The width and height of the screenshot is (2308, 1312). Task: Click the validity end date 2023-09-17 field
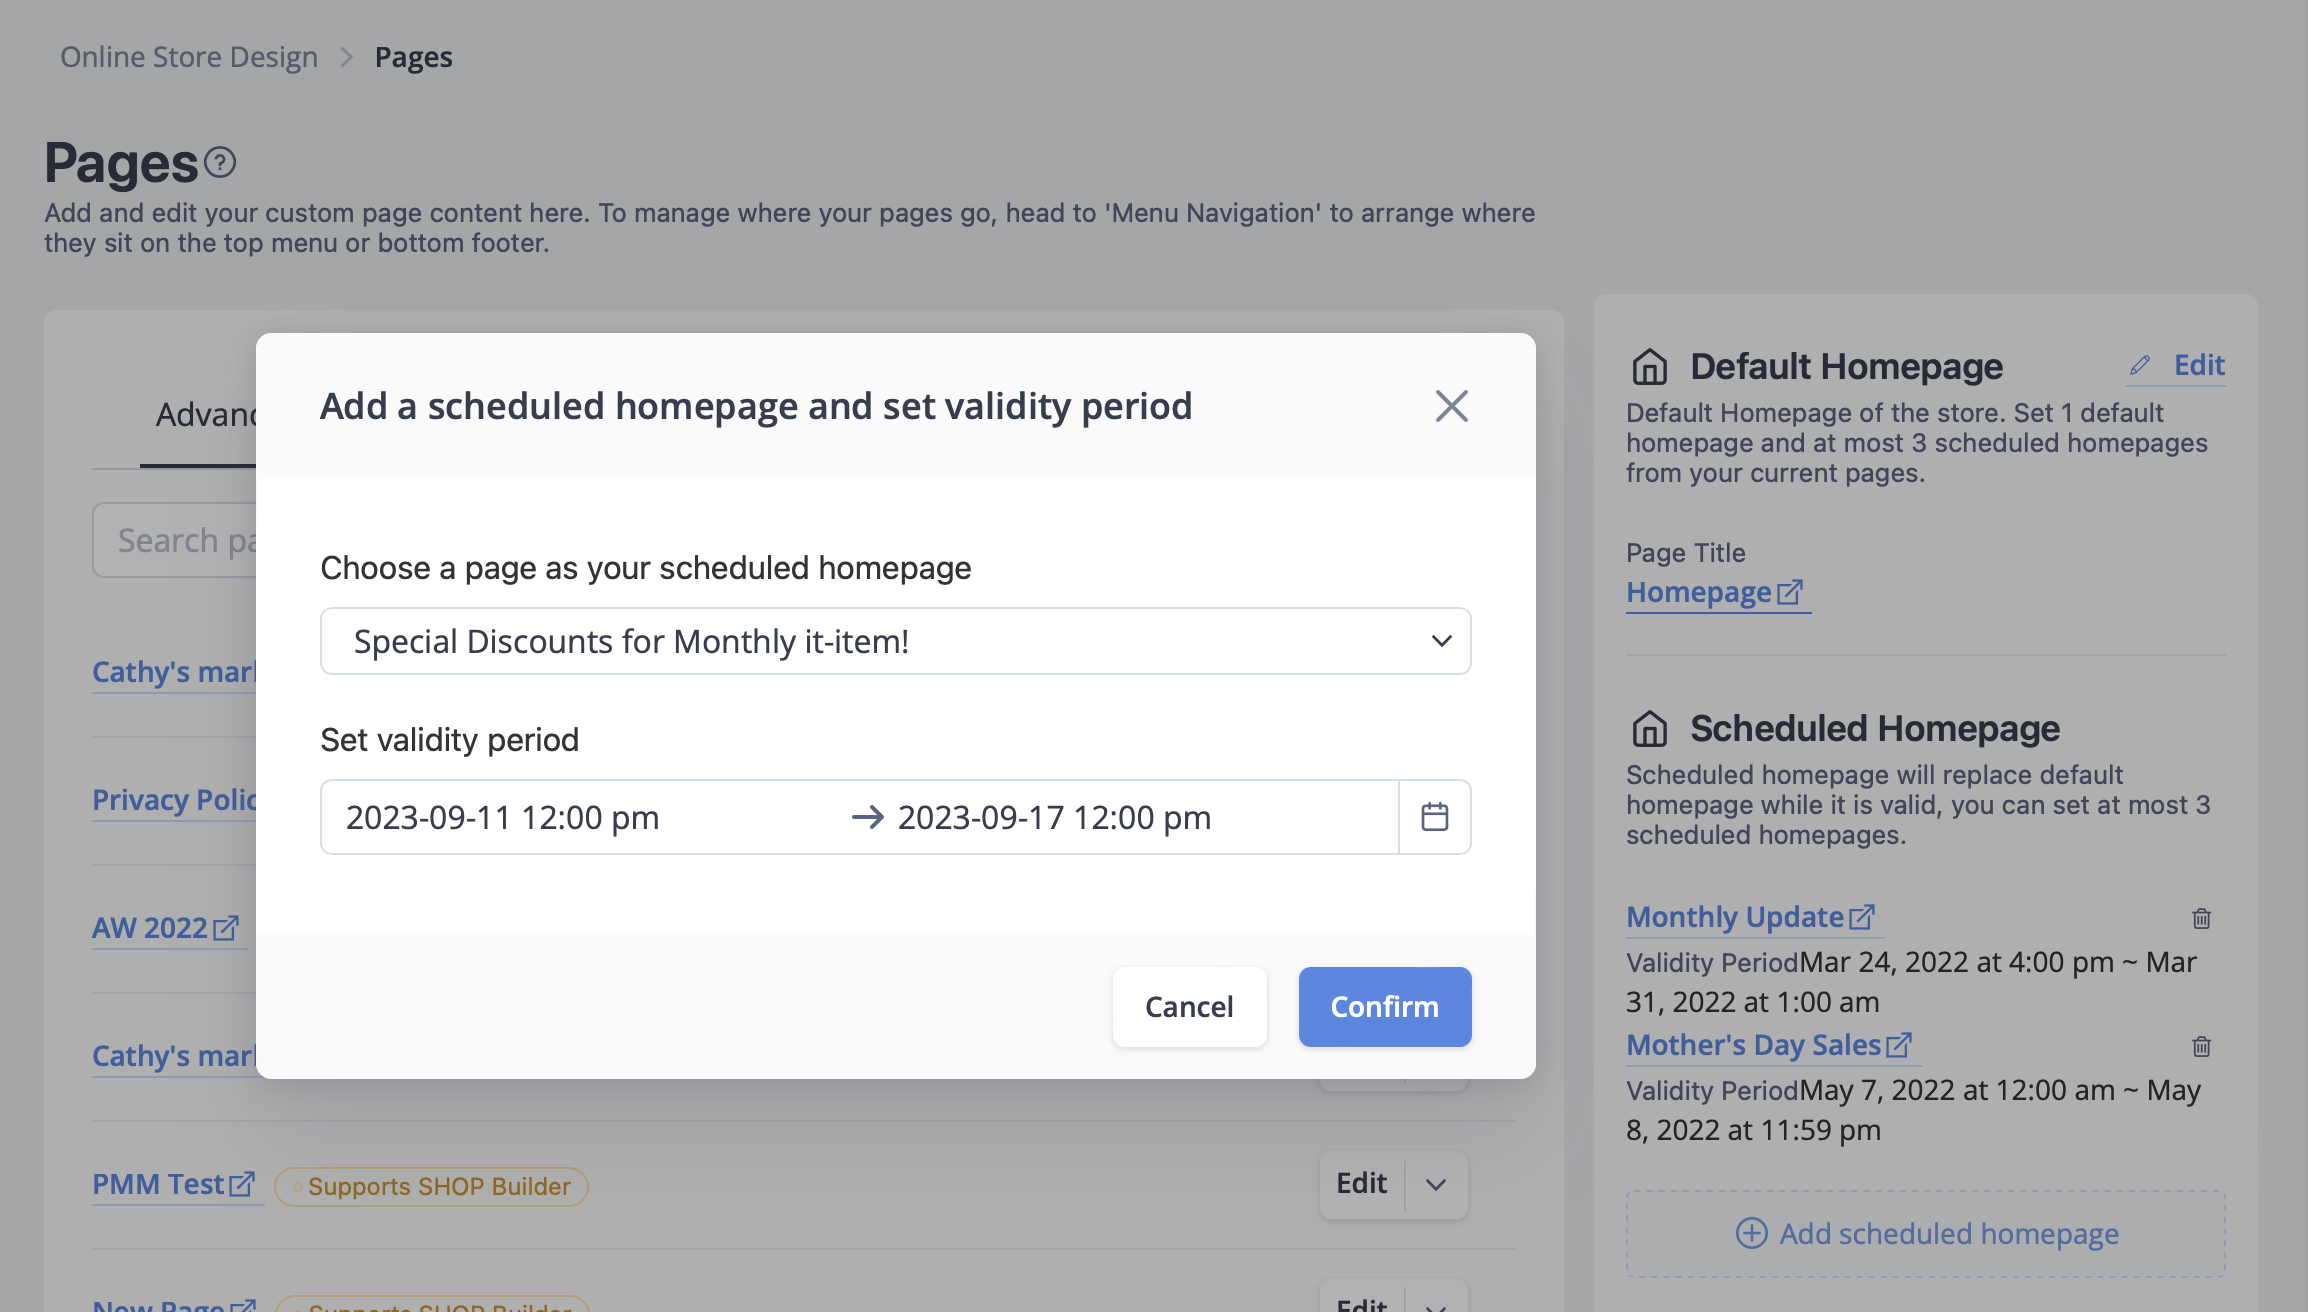1054,817
